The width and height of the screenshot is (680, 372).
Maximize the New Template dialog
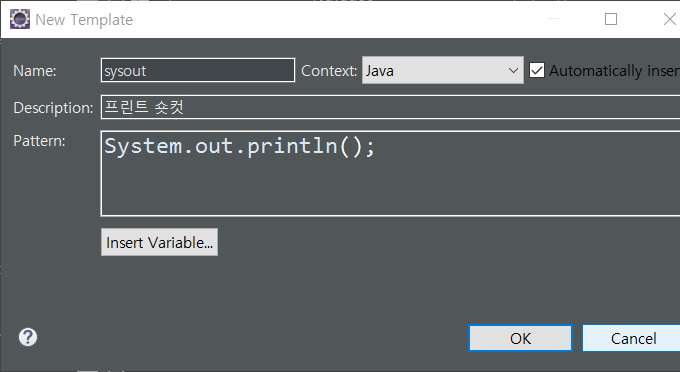611,19
